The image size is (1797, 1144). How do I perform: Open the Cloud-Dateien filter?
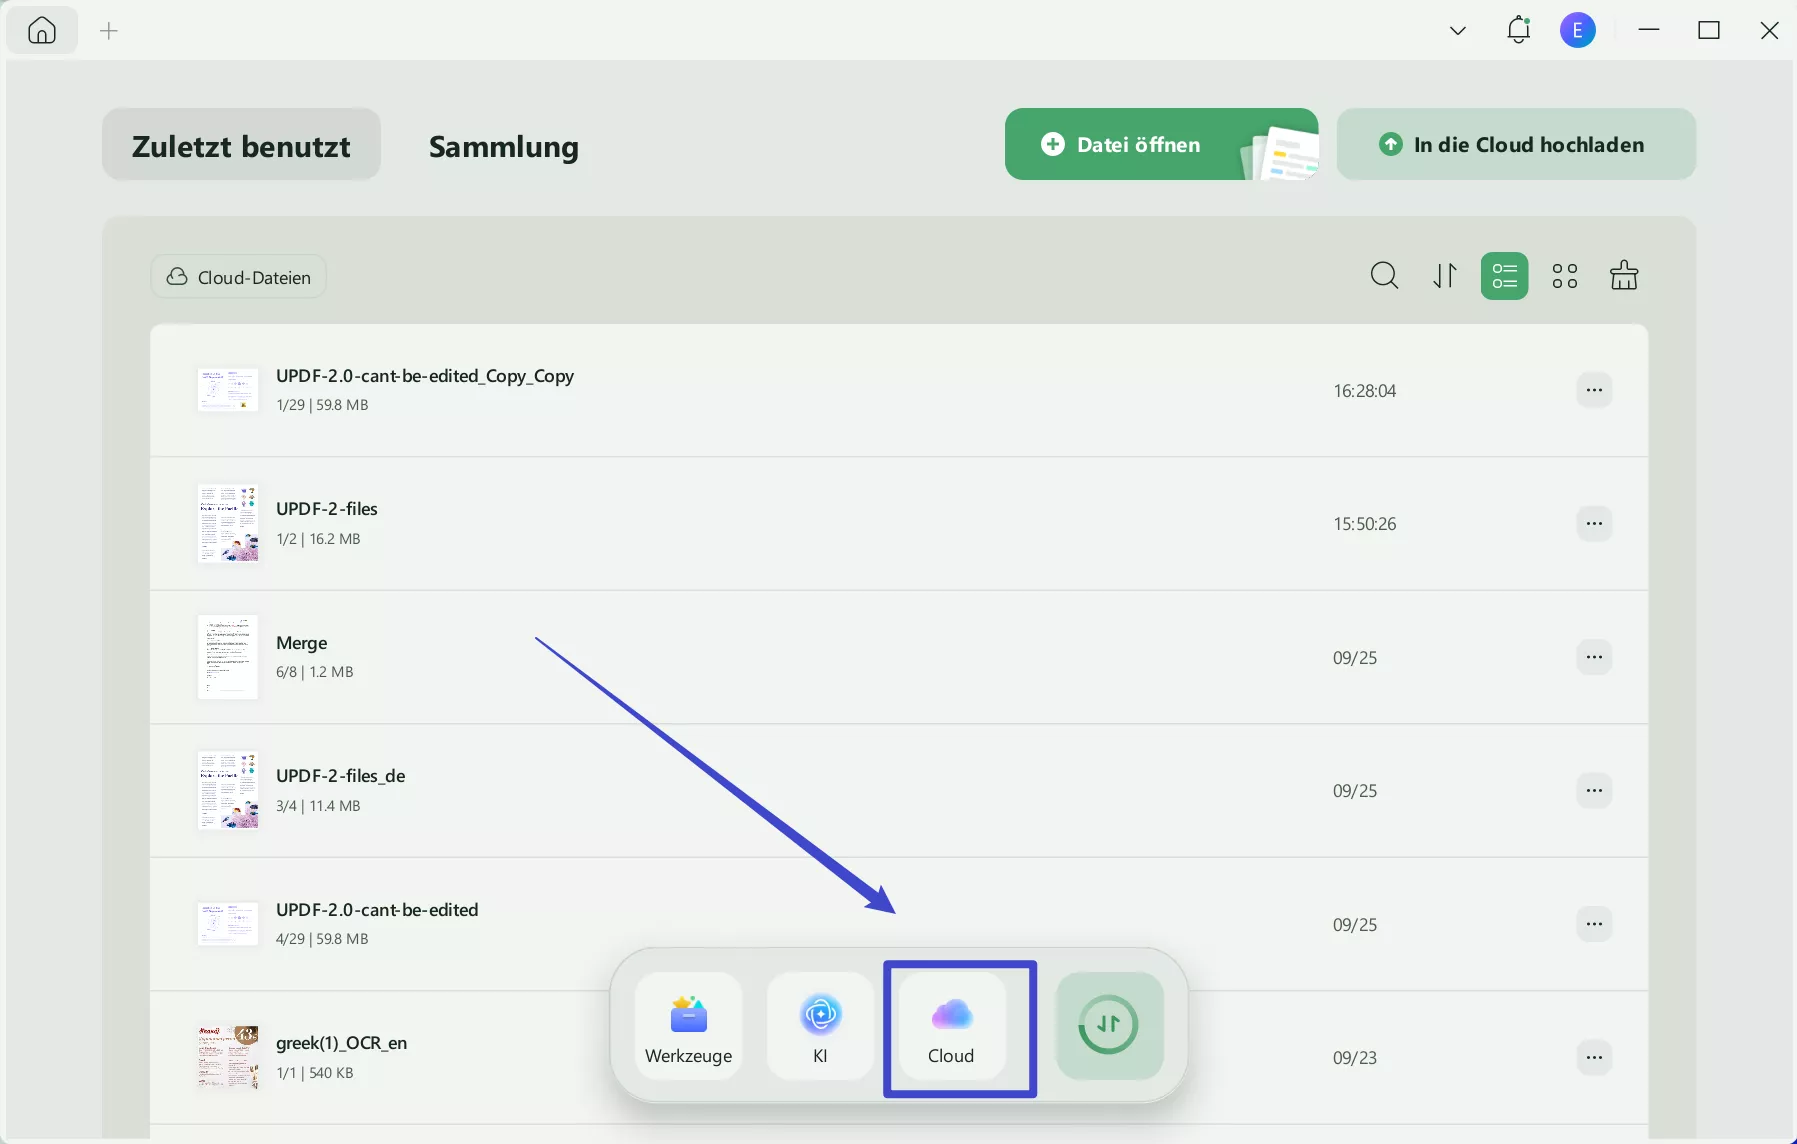(238, 277)
